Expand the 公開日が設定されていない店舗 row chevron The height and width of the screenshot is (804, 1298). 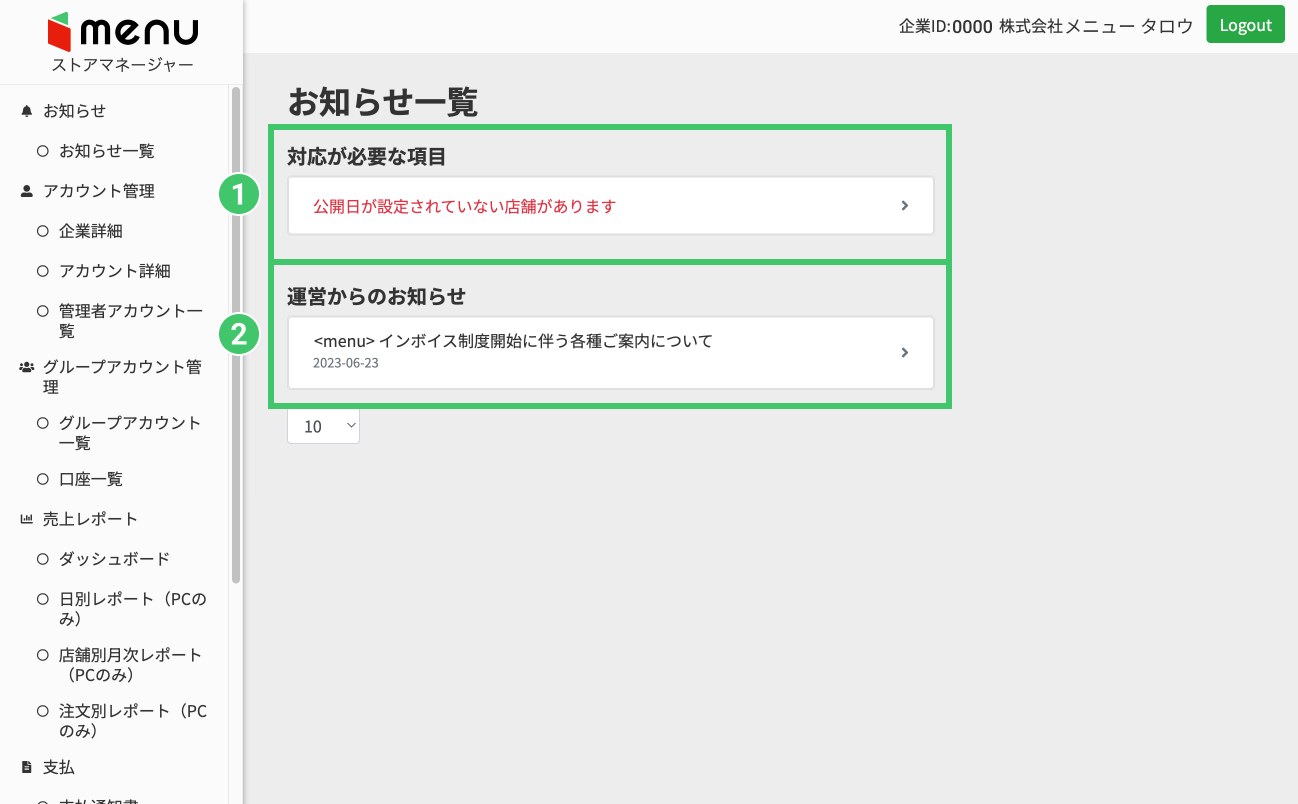pos(904,206)
